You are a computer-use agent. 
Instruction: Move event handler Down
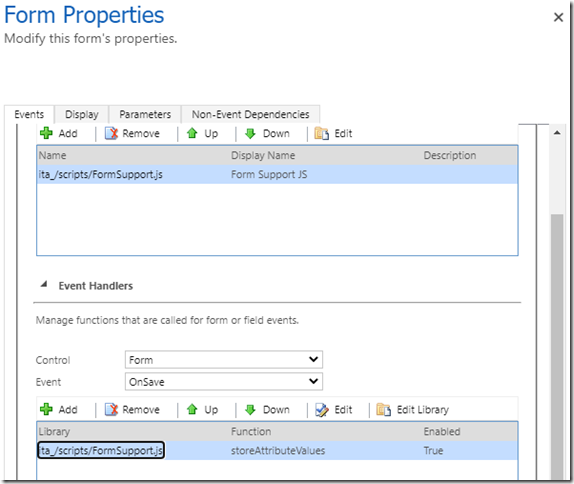tap(267, 409)
